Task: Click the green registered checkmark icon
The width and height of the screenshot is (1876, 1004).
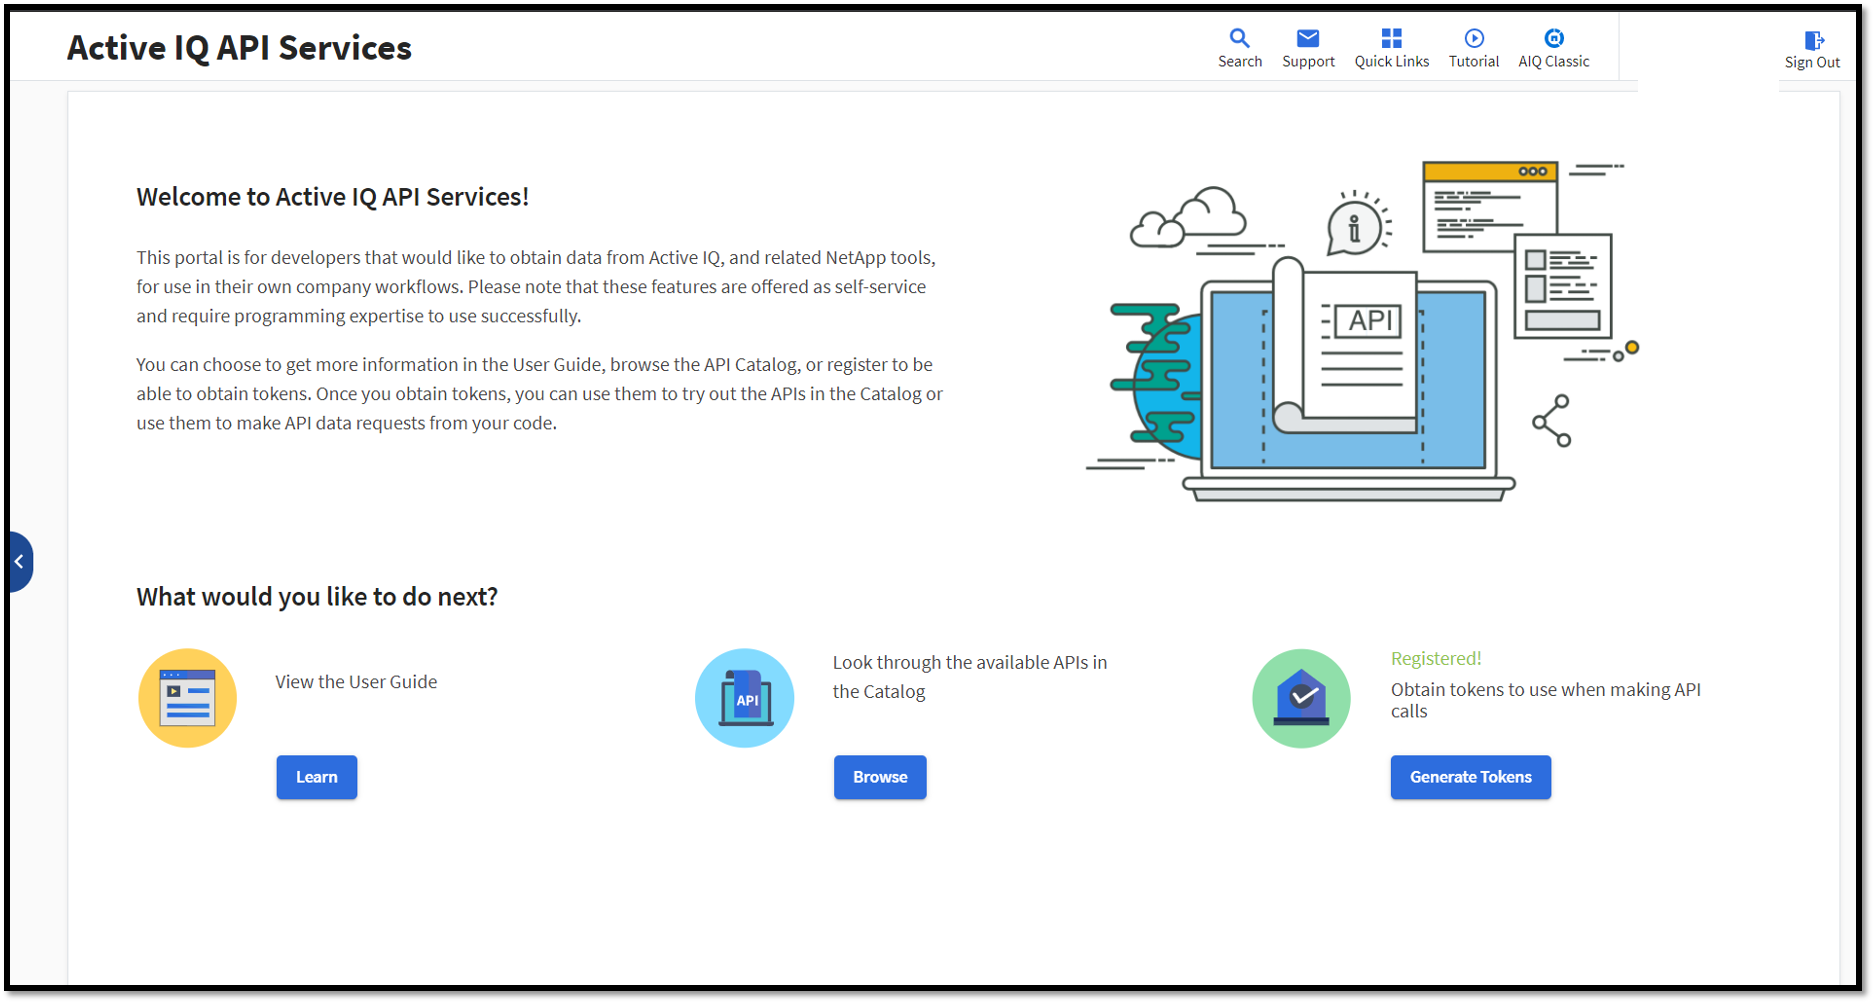Action: point(1301,698)
